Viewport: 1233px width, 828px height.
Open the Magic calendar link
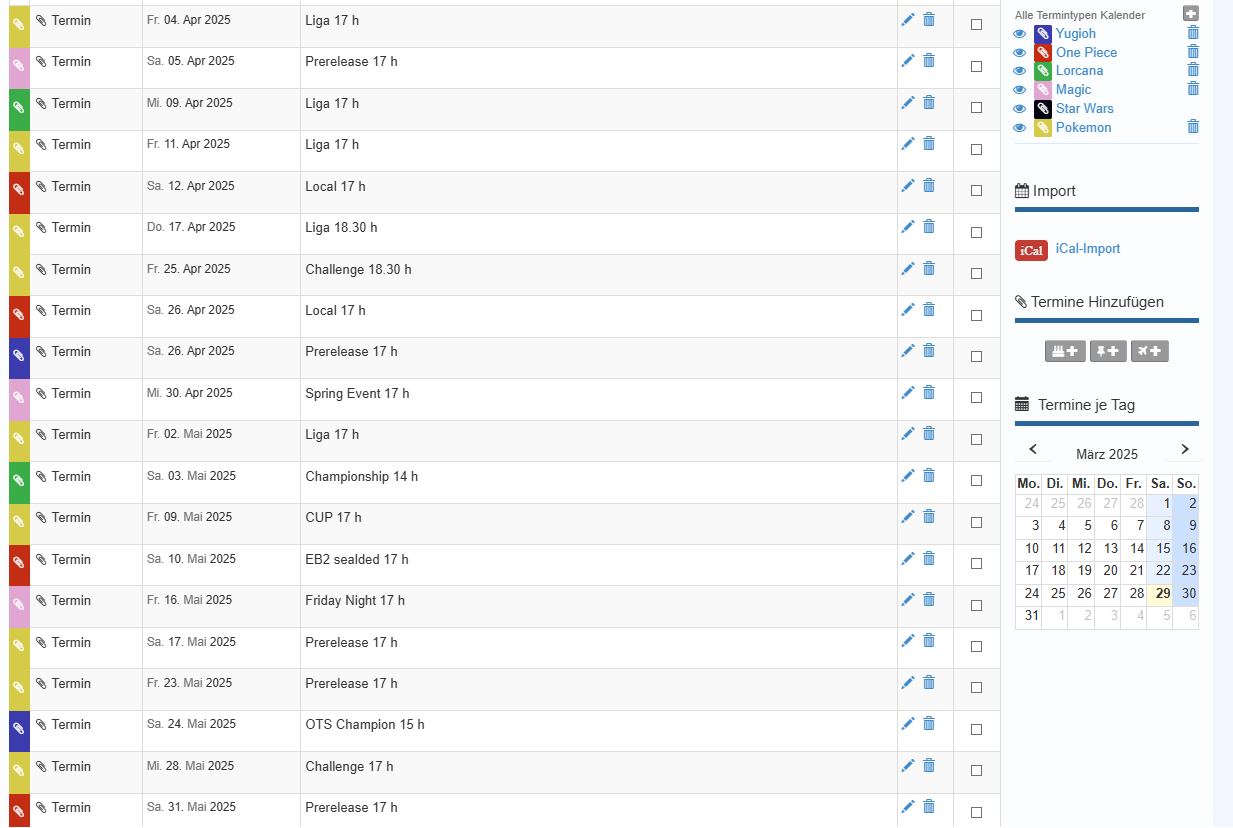pyautogui.click(x=1074, y=90)
